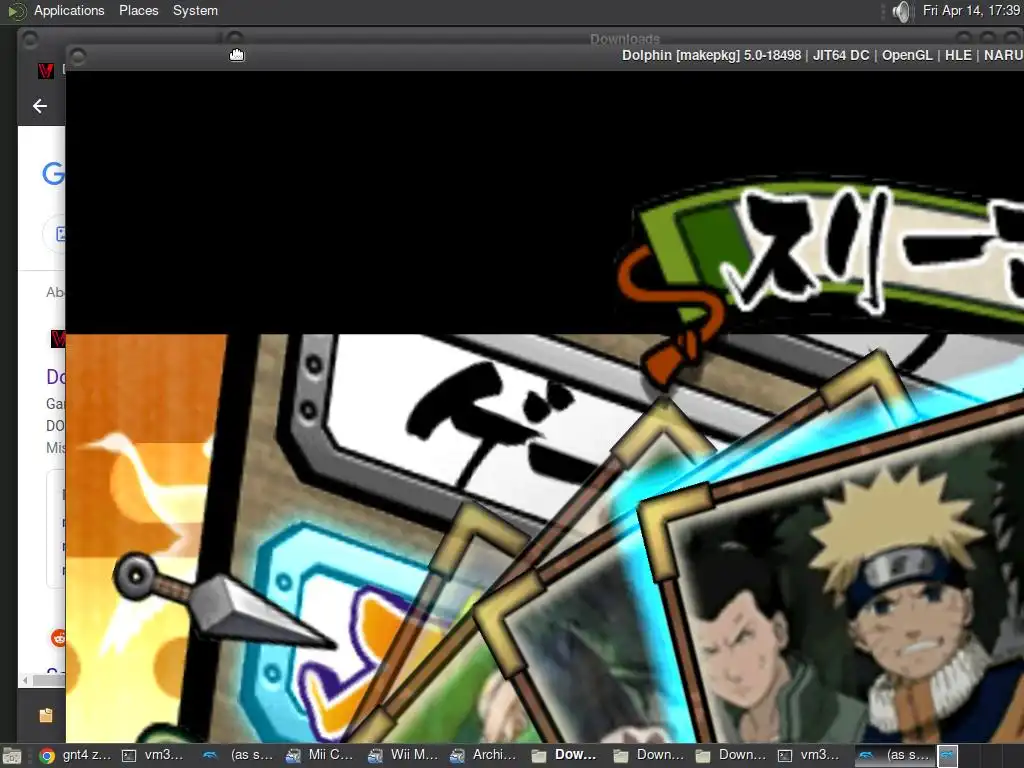Switch to the Chrome 'gnt4 z...' taskbar entry

coord(75,755)
